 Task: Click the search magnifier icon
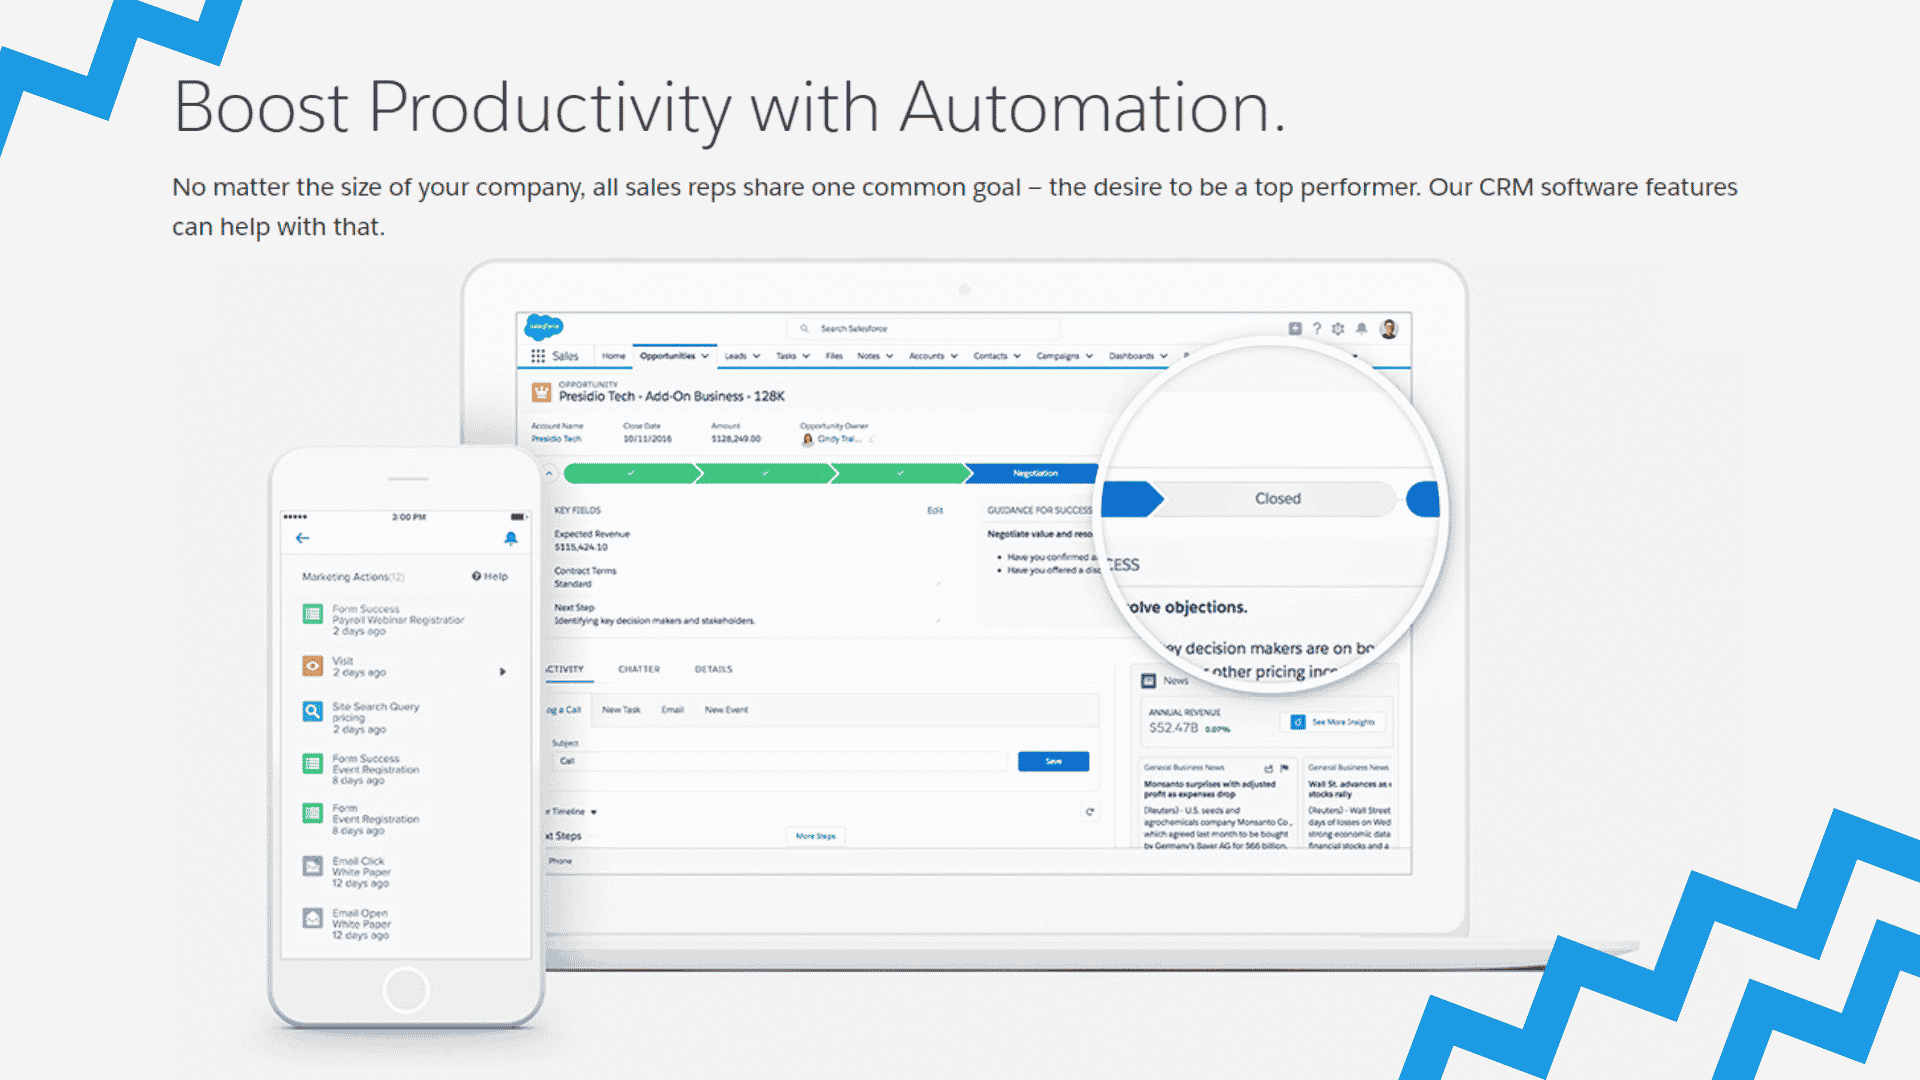pos(804,328)
